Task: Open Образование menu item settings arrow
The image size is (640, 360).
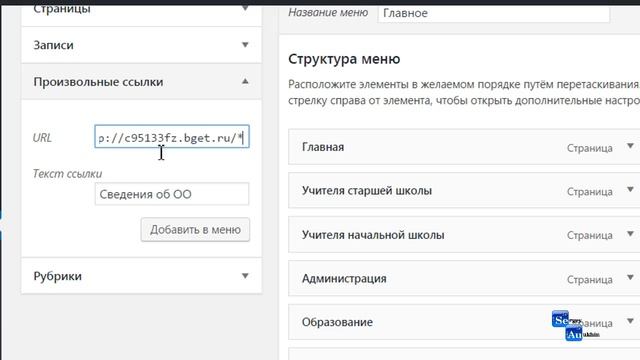Action: click(630, 321)
